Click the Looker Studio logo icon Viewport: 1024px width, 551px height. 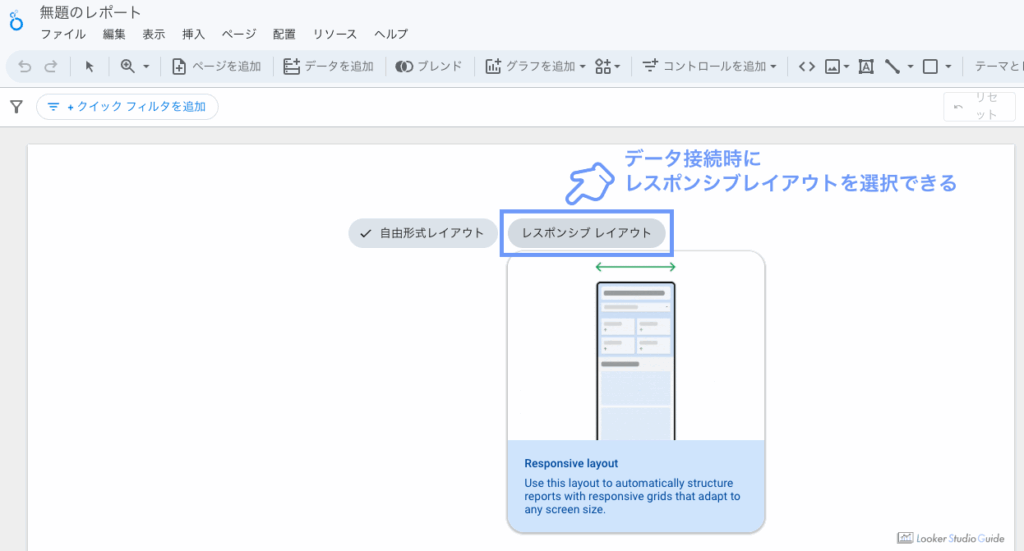coord(16,21)
